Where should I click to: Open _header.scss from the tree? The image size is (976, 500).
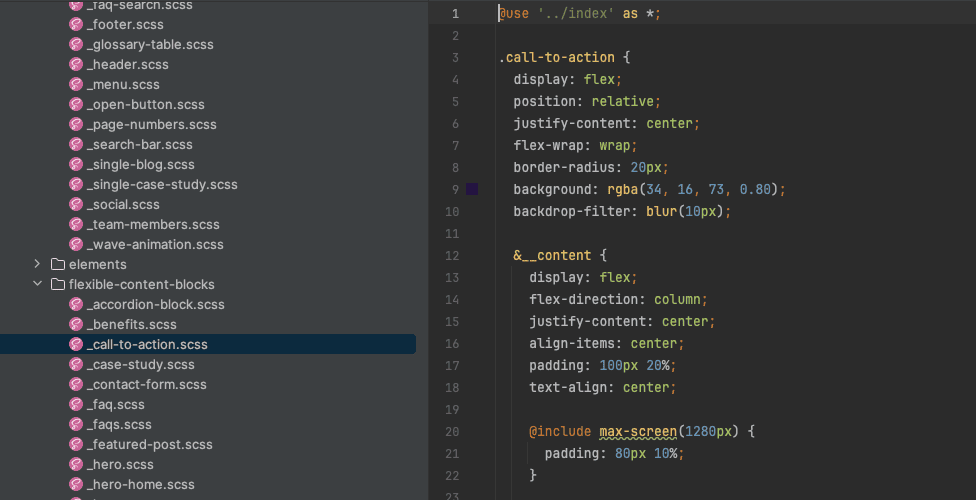128,65
